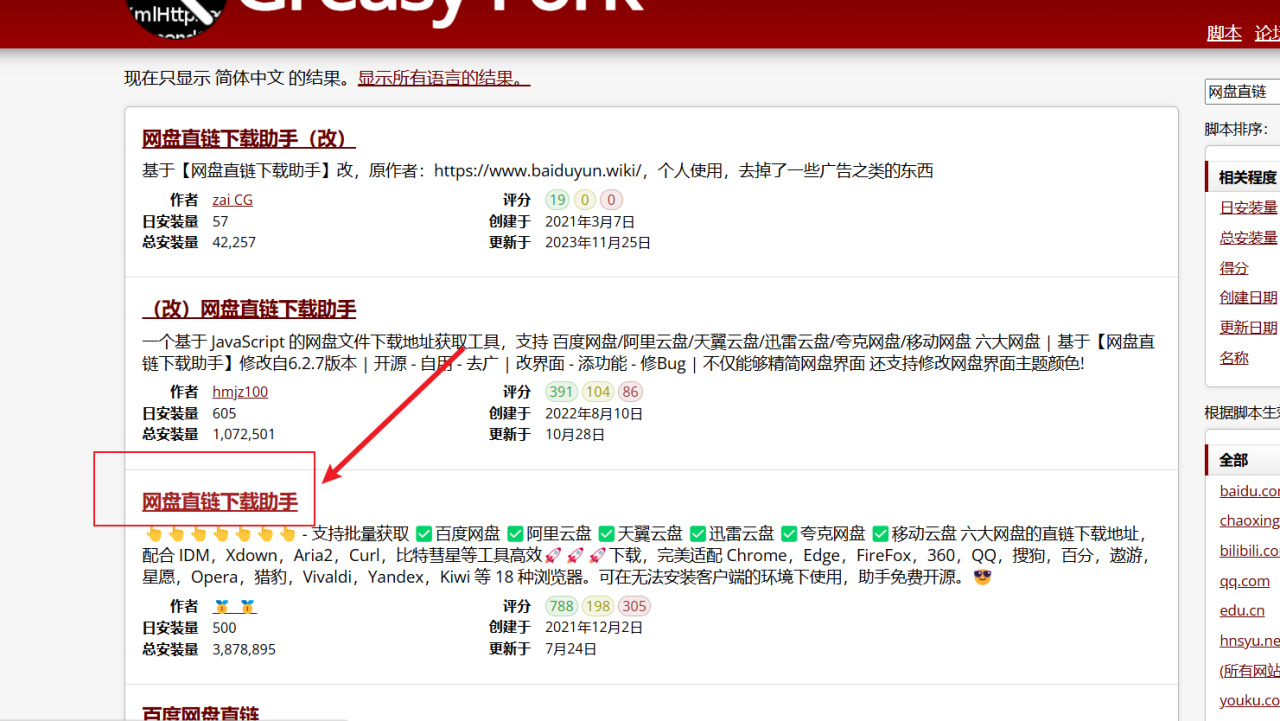
Task: Open author hmjz100 profile
Action: pyautogui.click(x=240, y=392)
